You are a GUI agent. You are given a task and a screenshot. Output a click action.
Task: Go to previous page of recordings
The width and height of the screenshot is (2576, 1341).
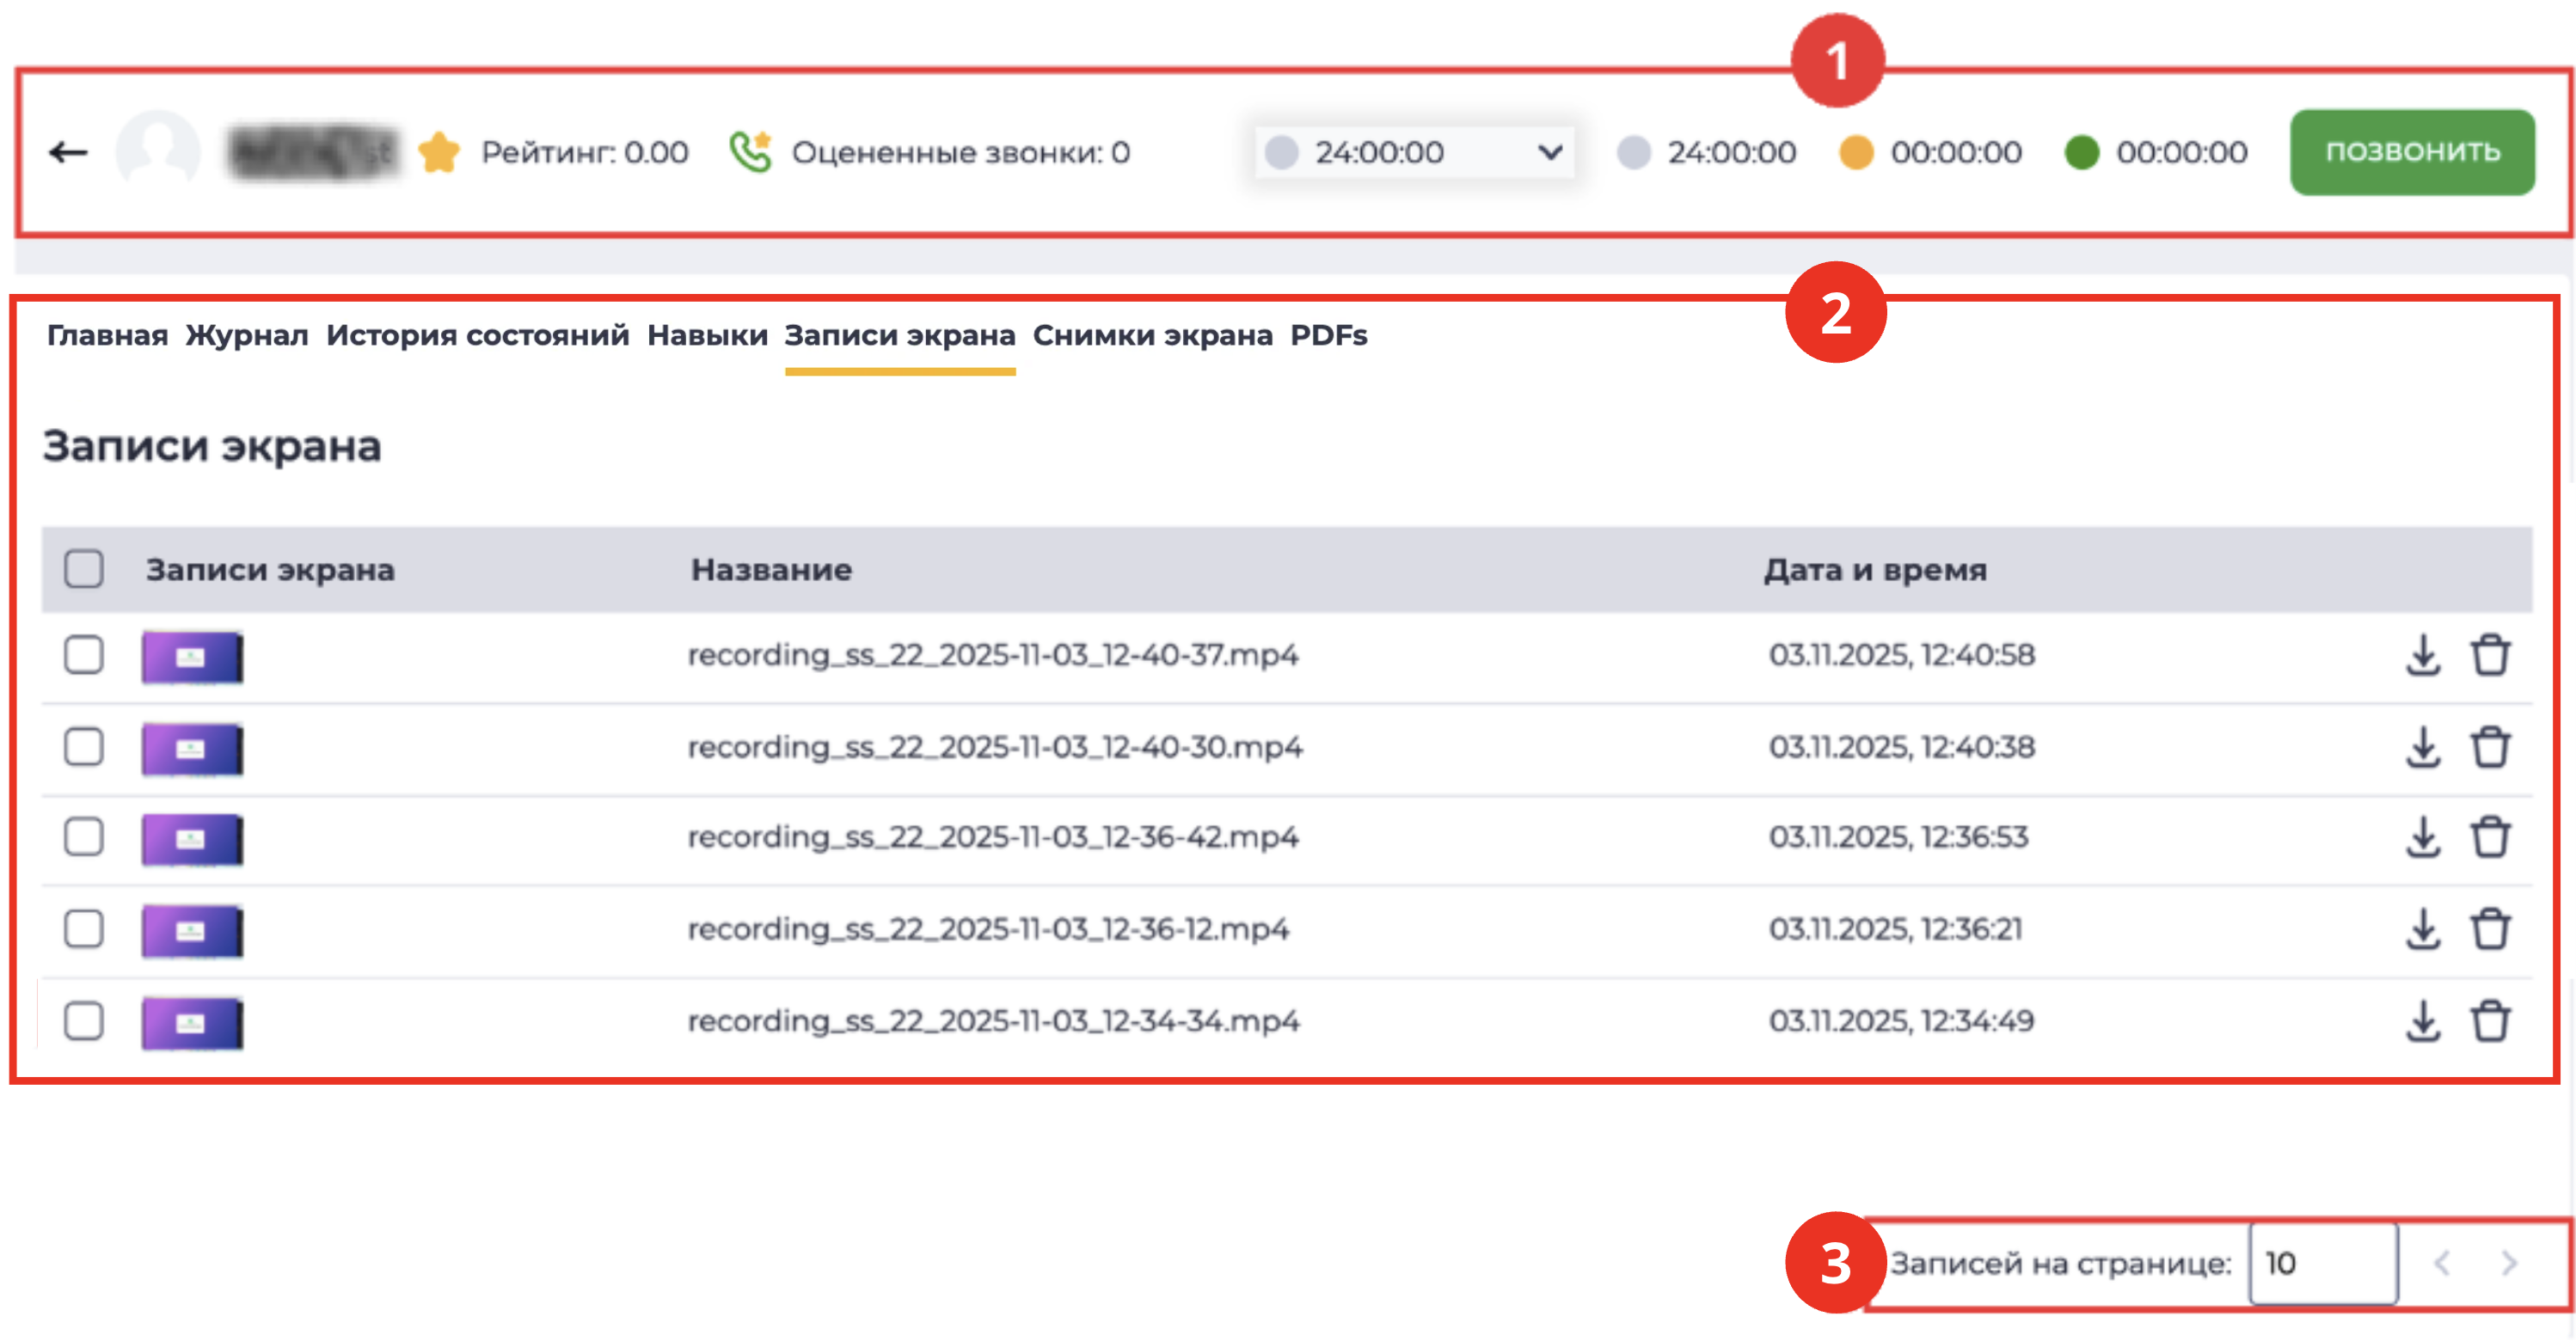pos(2442,1263)
